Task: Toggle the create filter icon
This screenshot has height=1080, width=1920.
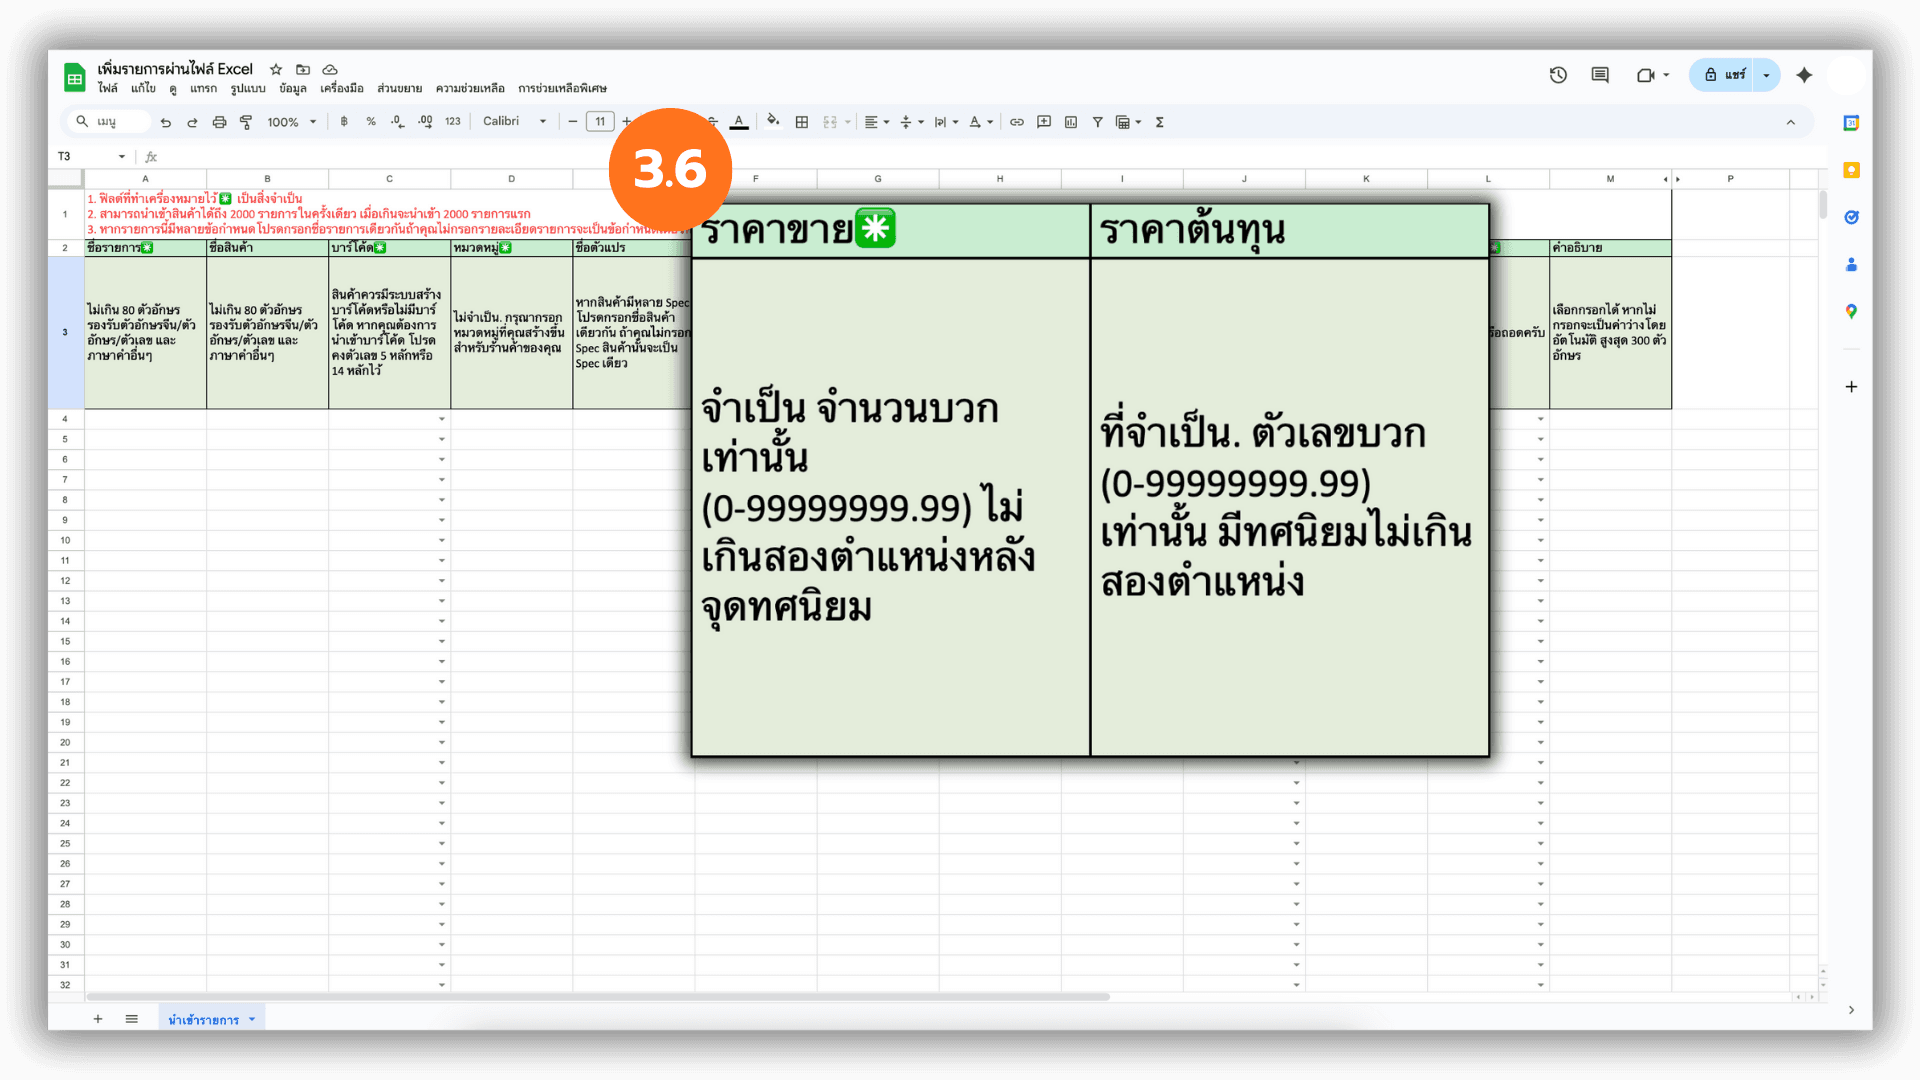Action: click(x=1097, y=122)
